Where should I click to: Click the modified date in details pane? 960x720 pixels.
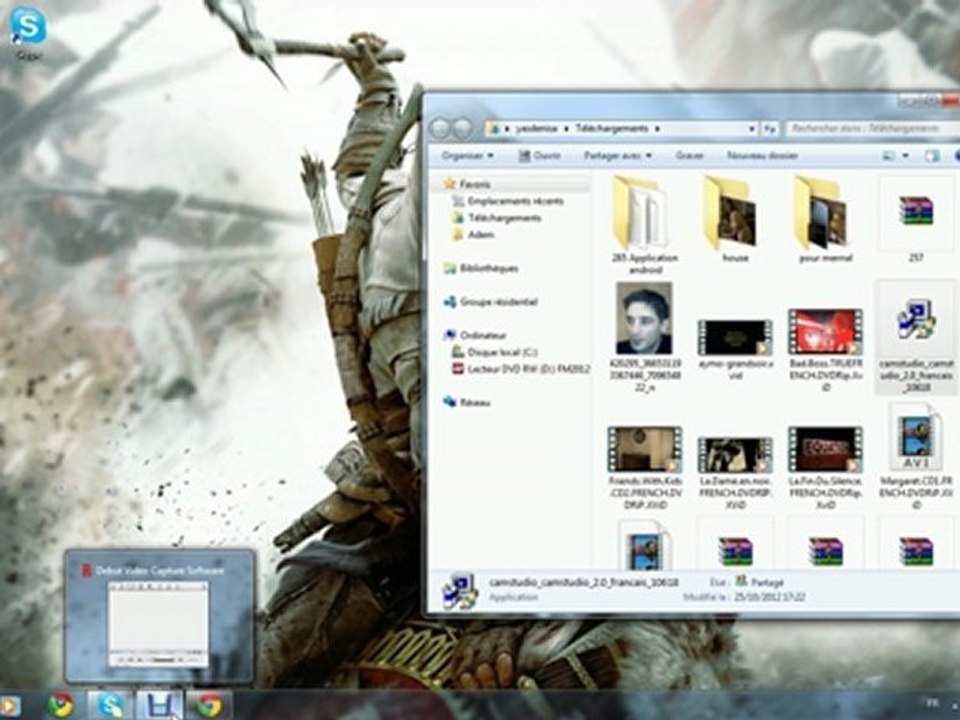(x=770, y=597)
